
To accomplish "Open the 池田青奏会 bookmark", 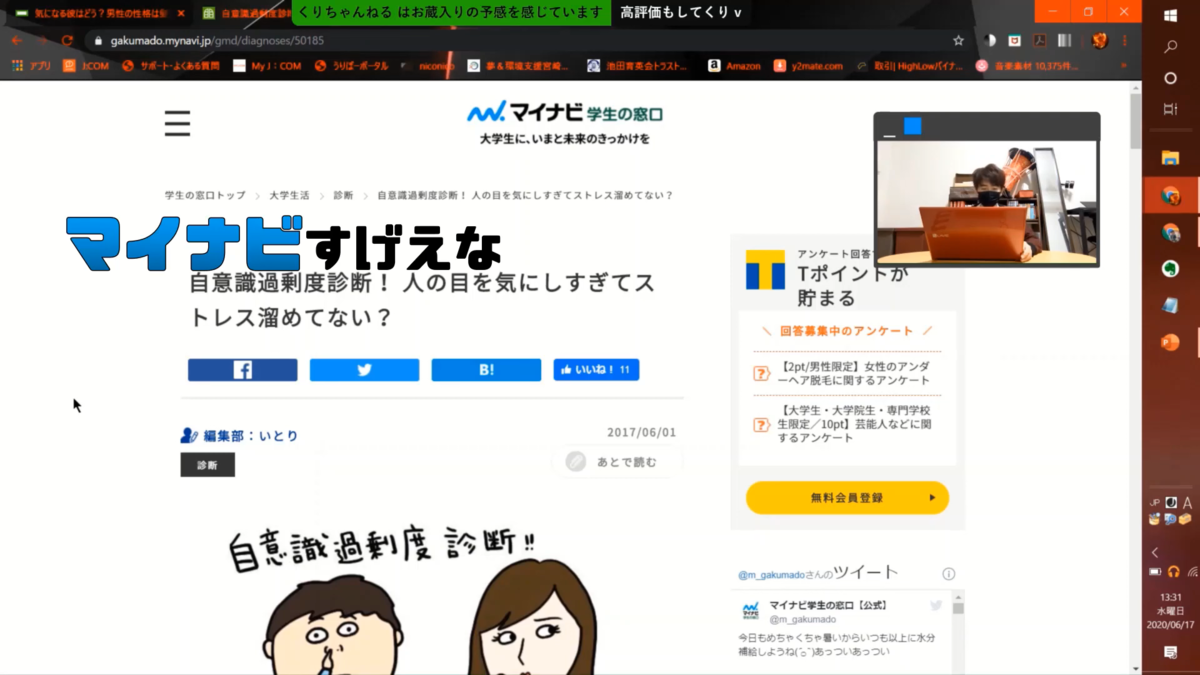I will [x=637, y=66].
